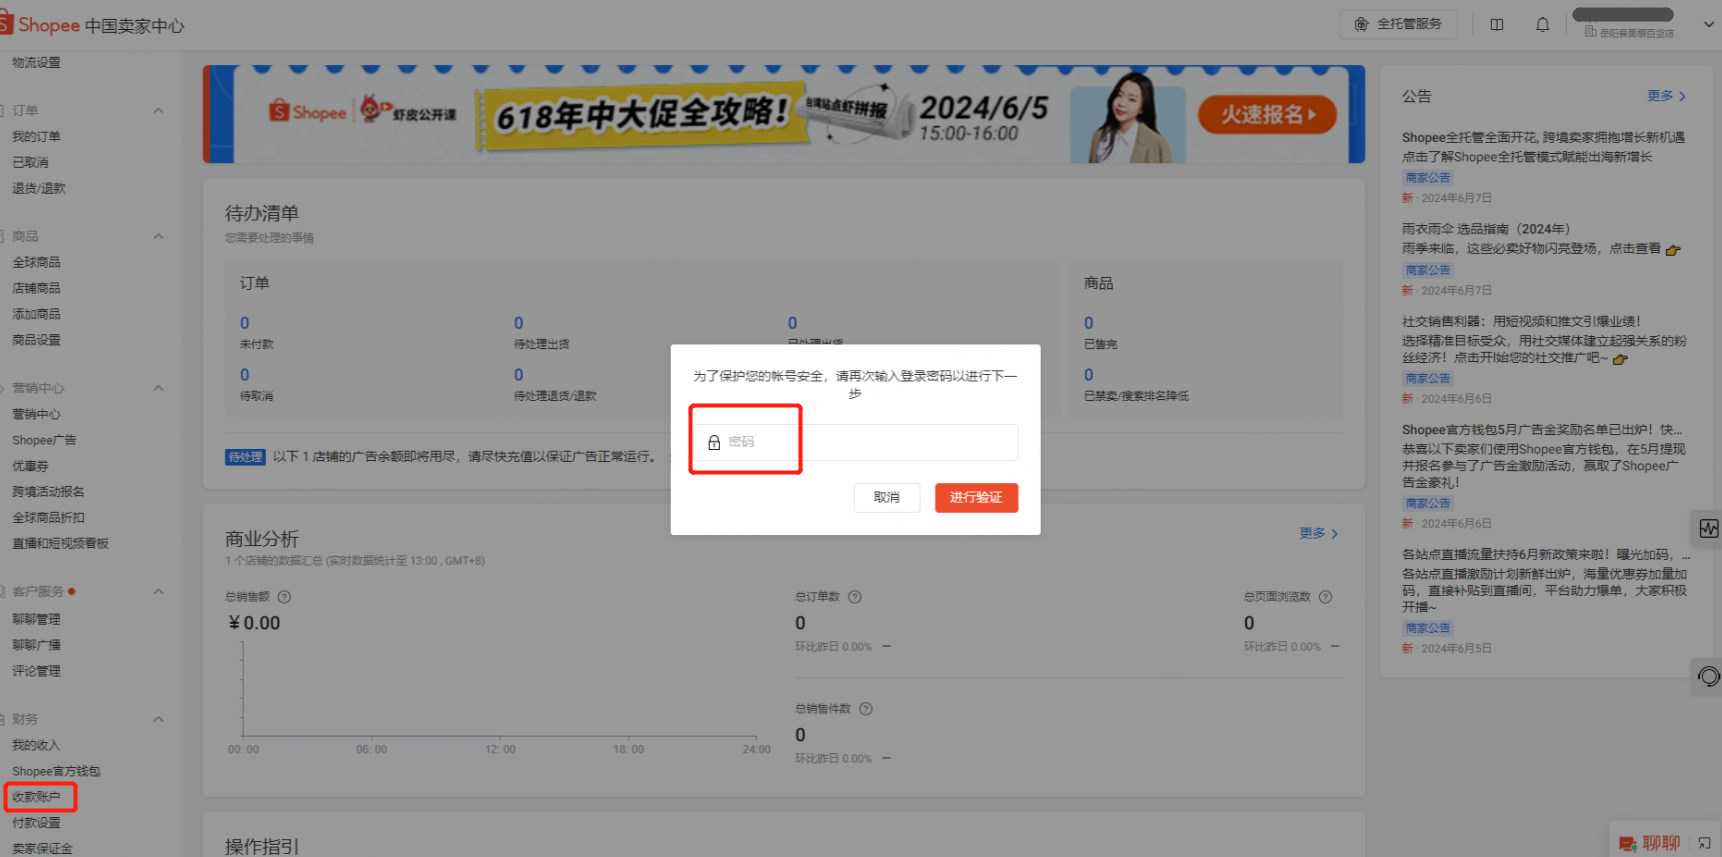Open 商品设置 in the sidebar
Viewport: 1722px width, 857px height.
point(36,340)
